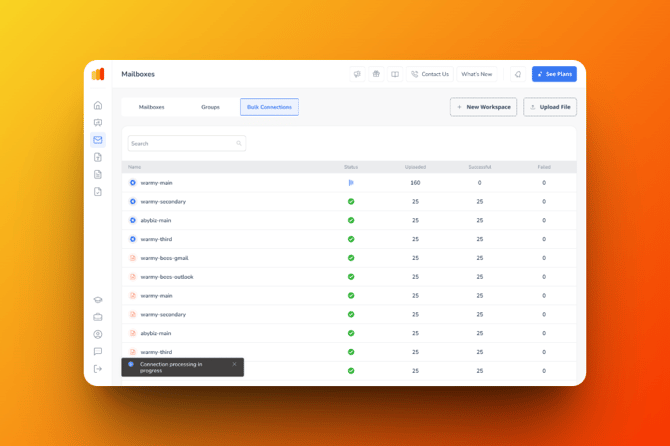Open the user profile icon in sidebar

tap(98, 335)
